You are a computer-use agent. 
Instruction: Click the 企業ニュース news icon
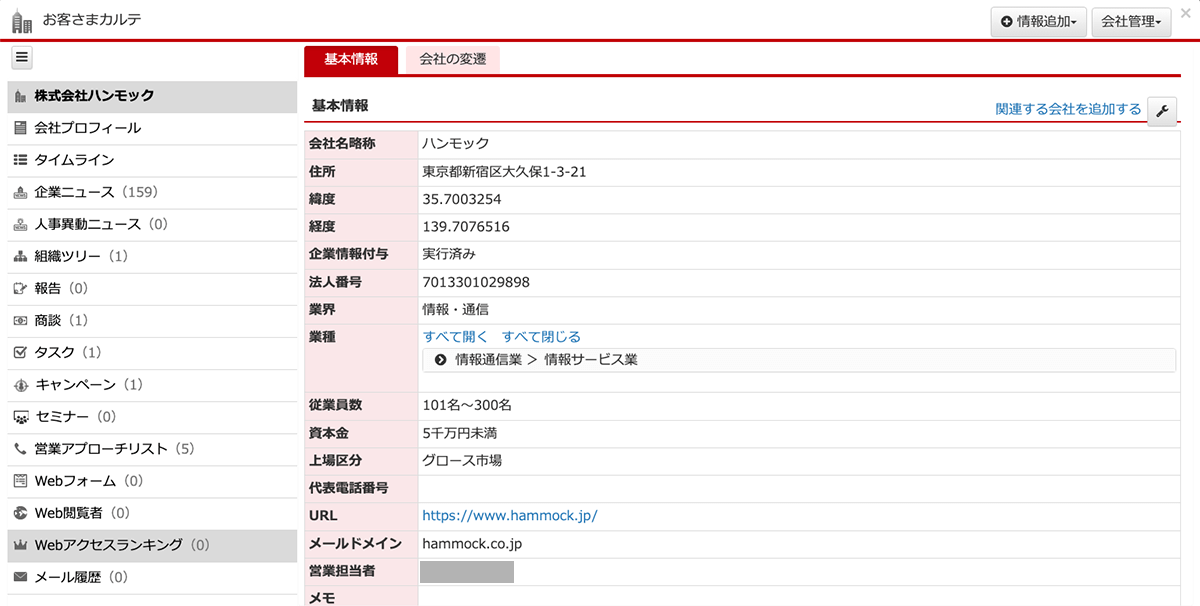(x=20, y=192)
